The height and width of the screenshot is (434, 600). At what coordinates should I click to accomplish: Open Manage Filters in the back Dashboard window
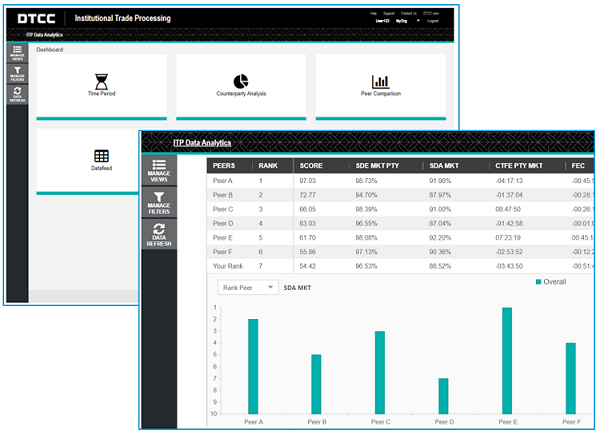(x=17, y=73)
